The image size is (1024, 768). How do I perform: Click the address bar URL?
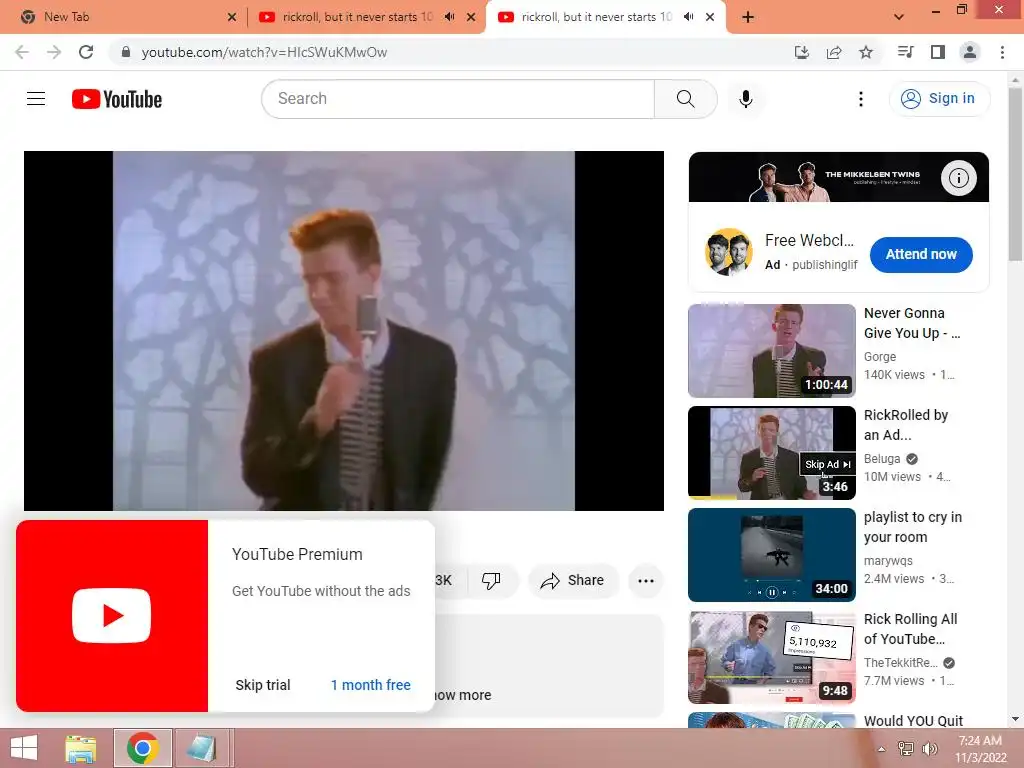pyautogui.click(x=264, y=52)
